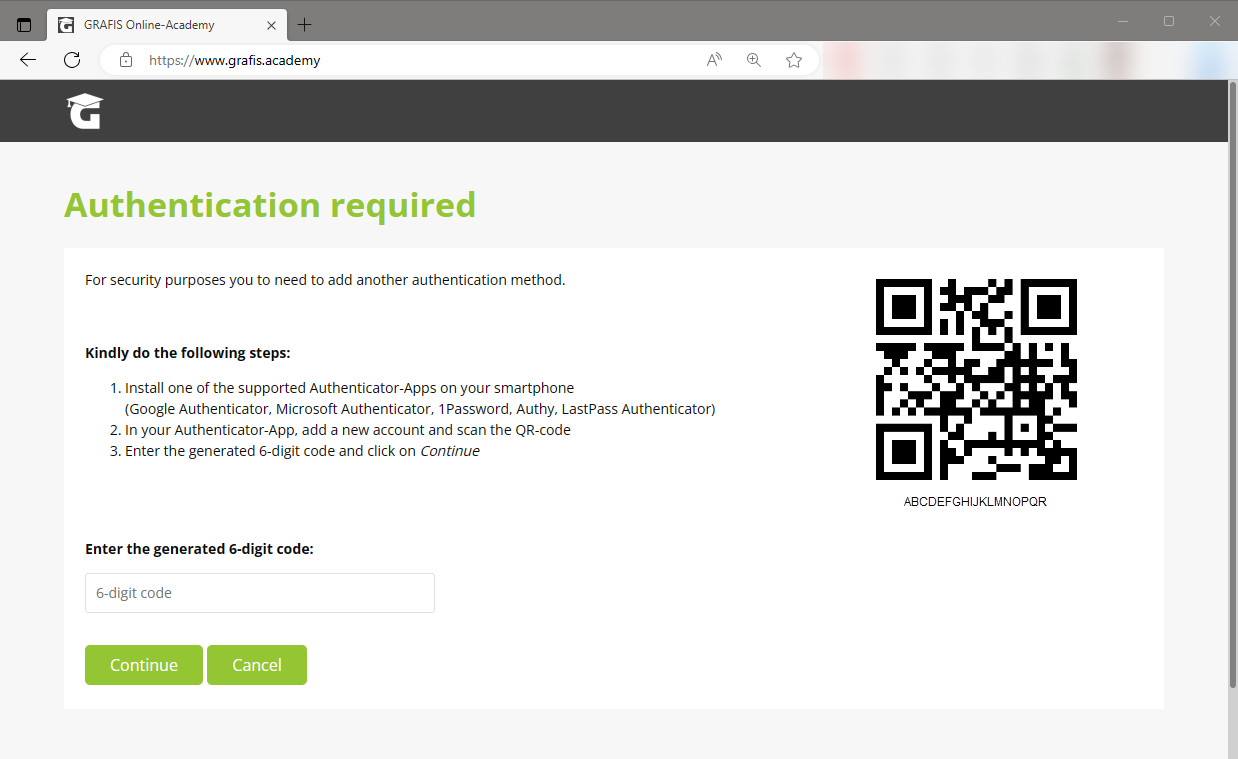Focus the 6-digit code input field
This screenshot has width=1238, height=759.
(260, 593)
